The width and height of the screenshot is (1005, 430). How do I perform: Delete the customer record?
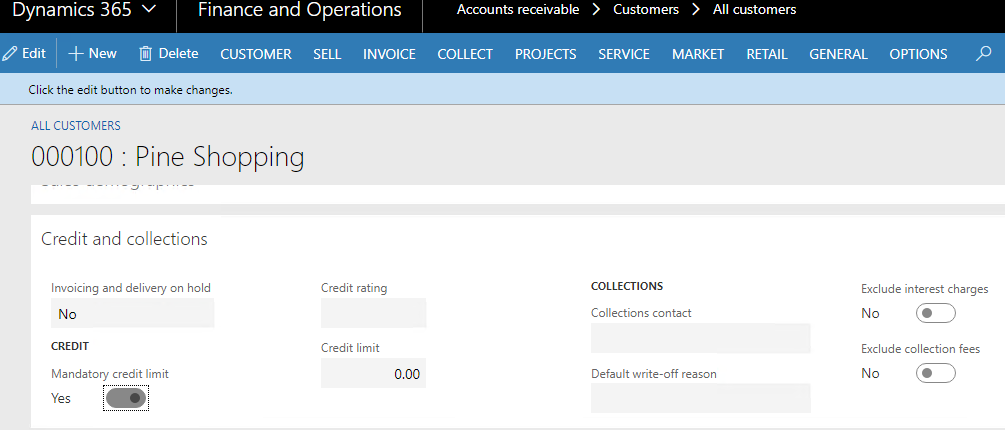(x=169, y=54)
